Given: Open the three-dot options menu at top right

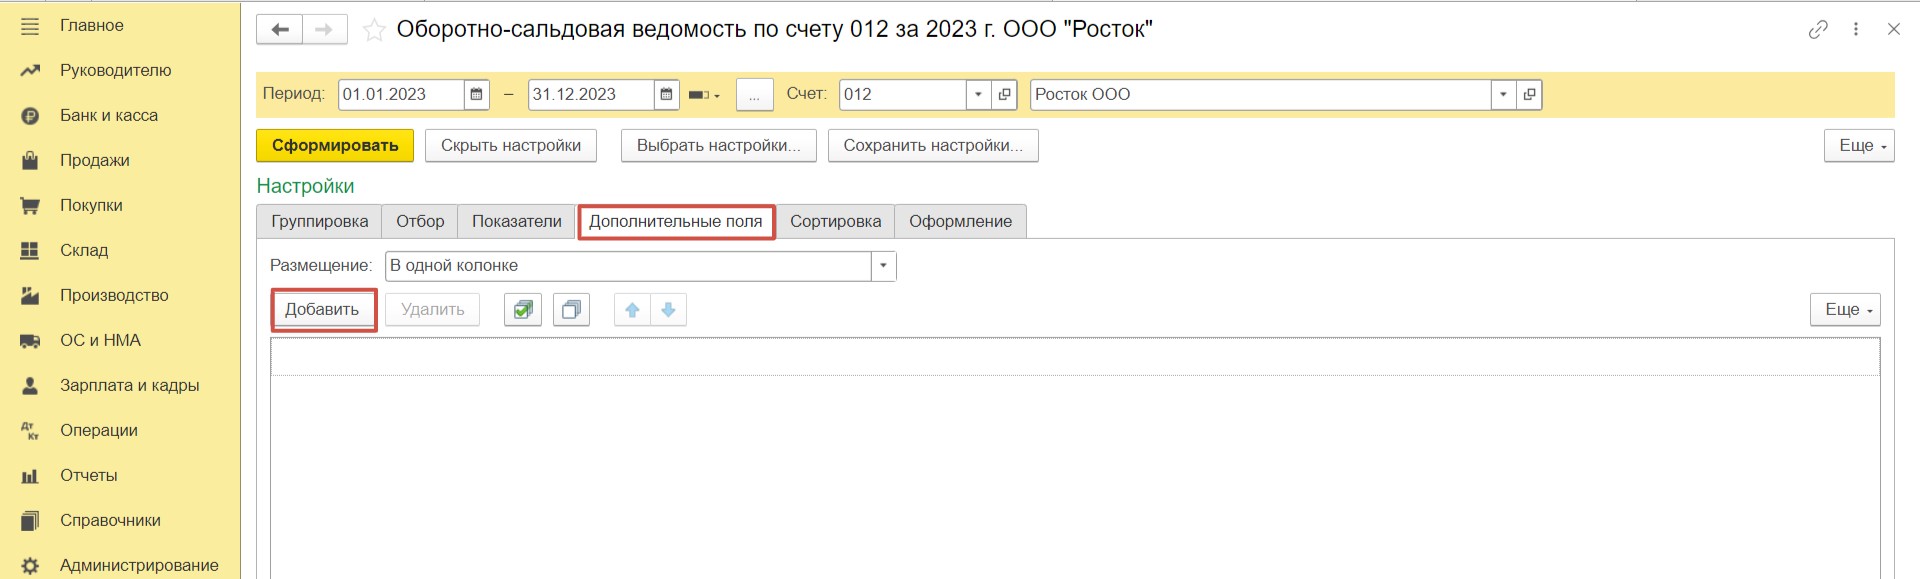Looking at the screenshot, I should [x=1856, y=29].
